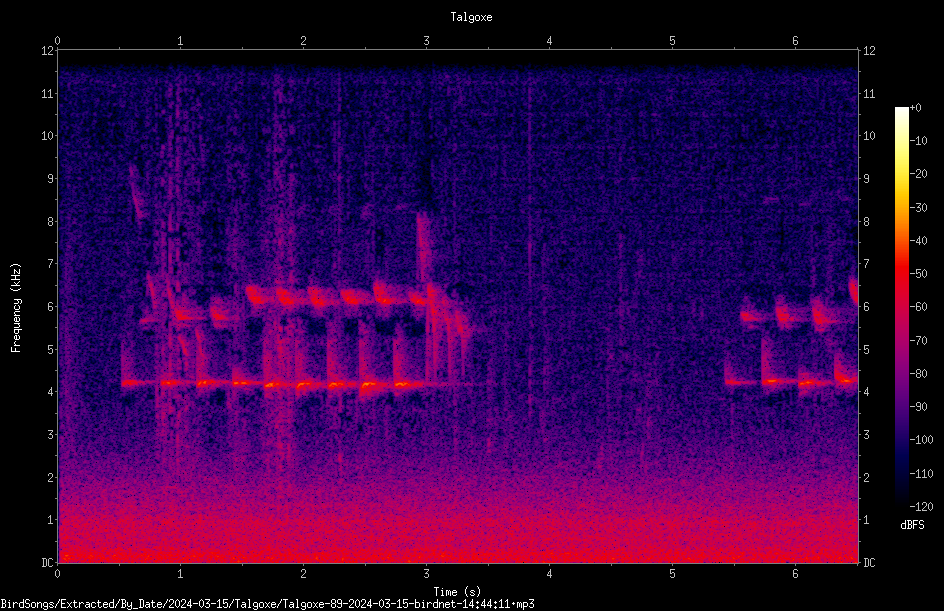Image resolution: width=944 pixels, height=611 pixels.
Task: Click the +0 label on color scale
Action: [915, 108]
